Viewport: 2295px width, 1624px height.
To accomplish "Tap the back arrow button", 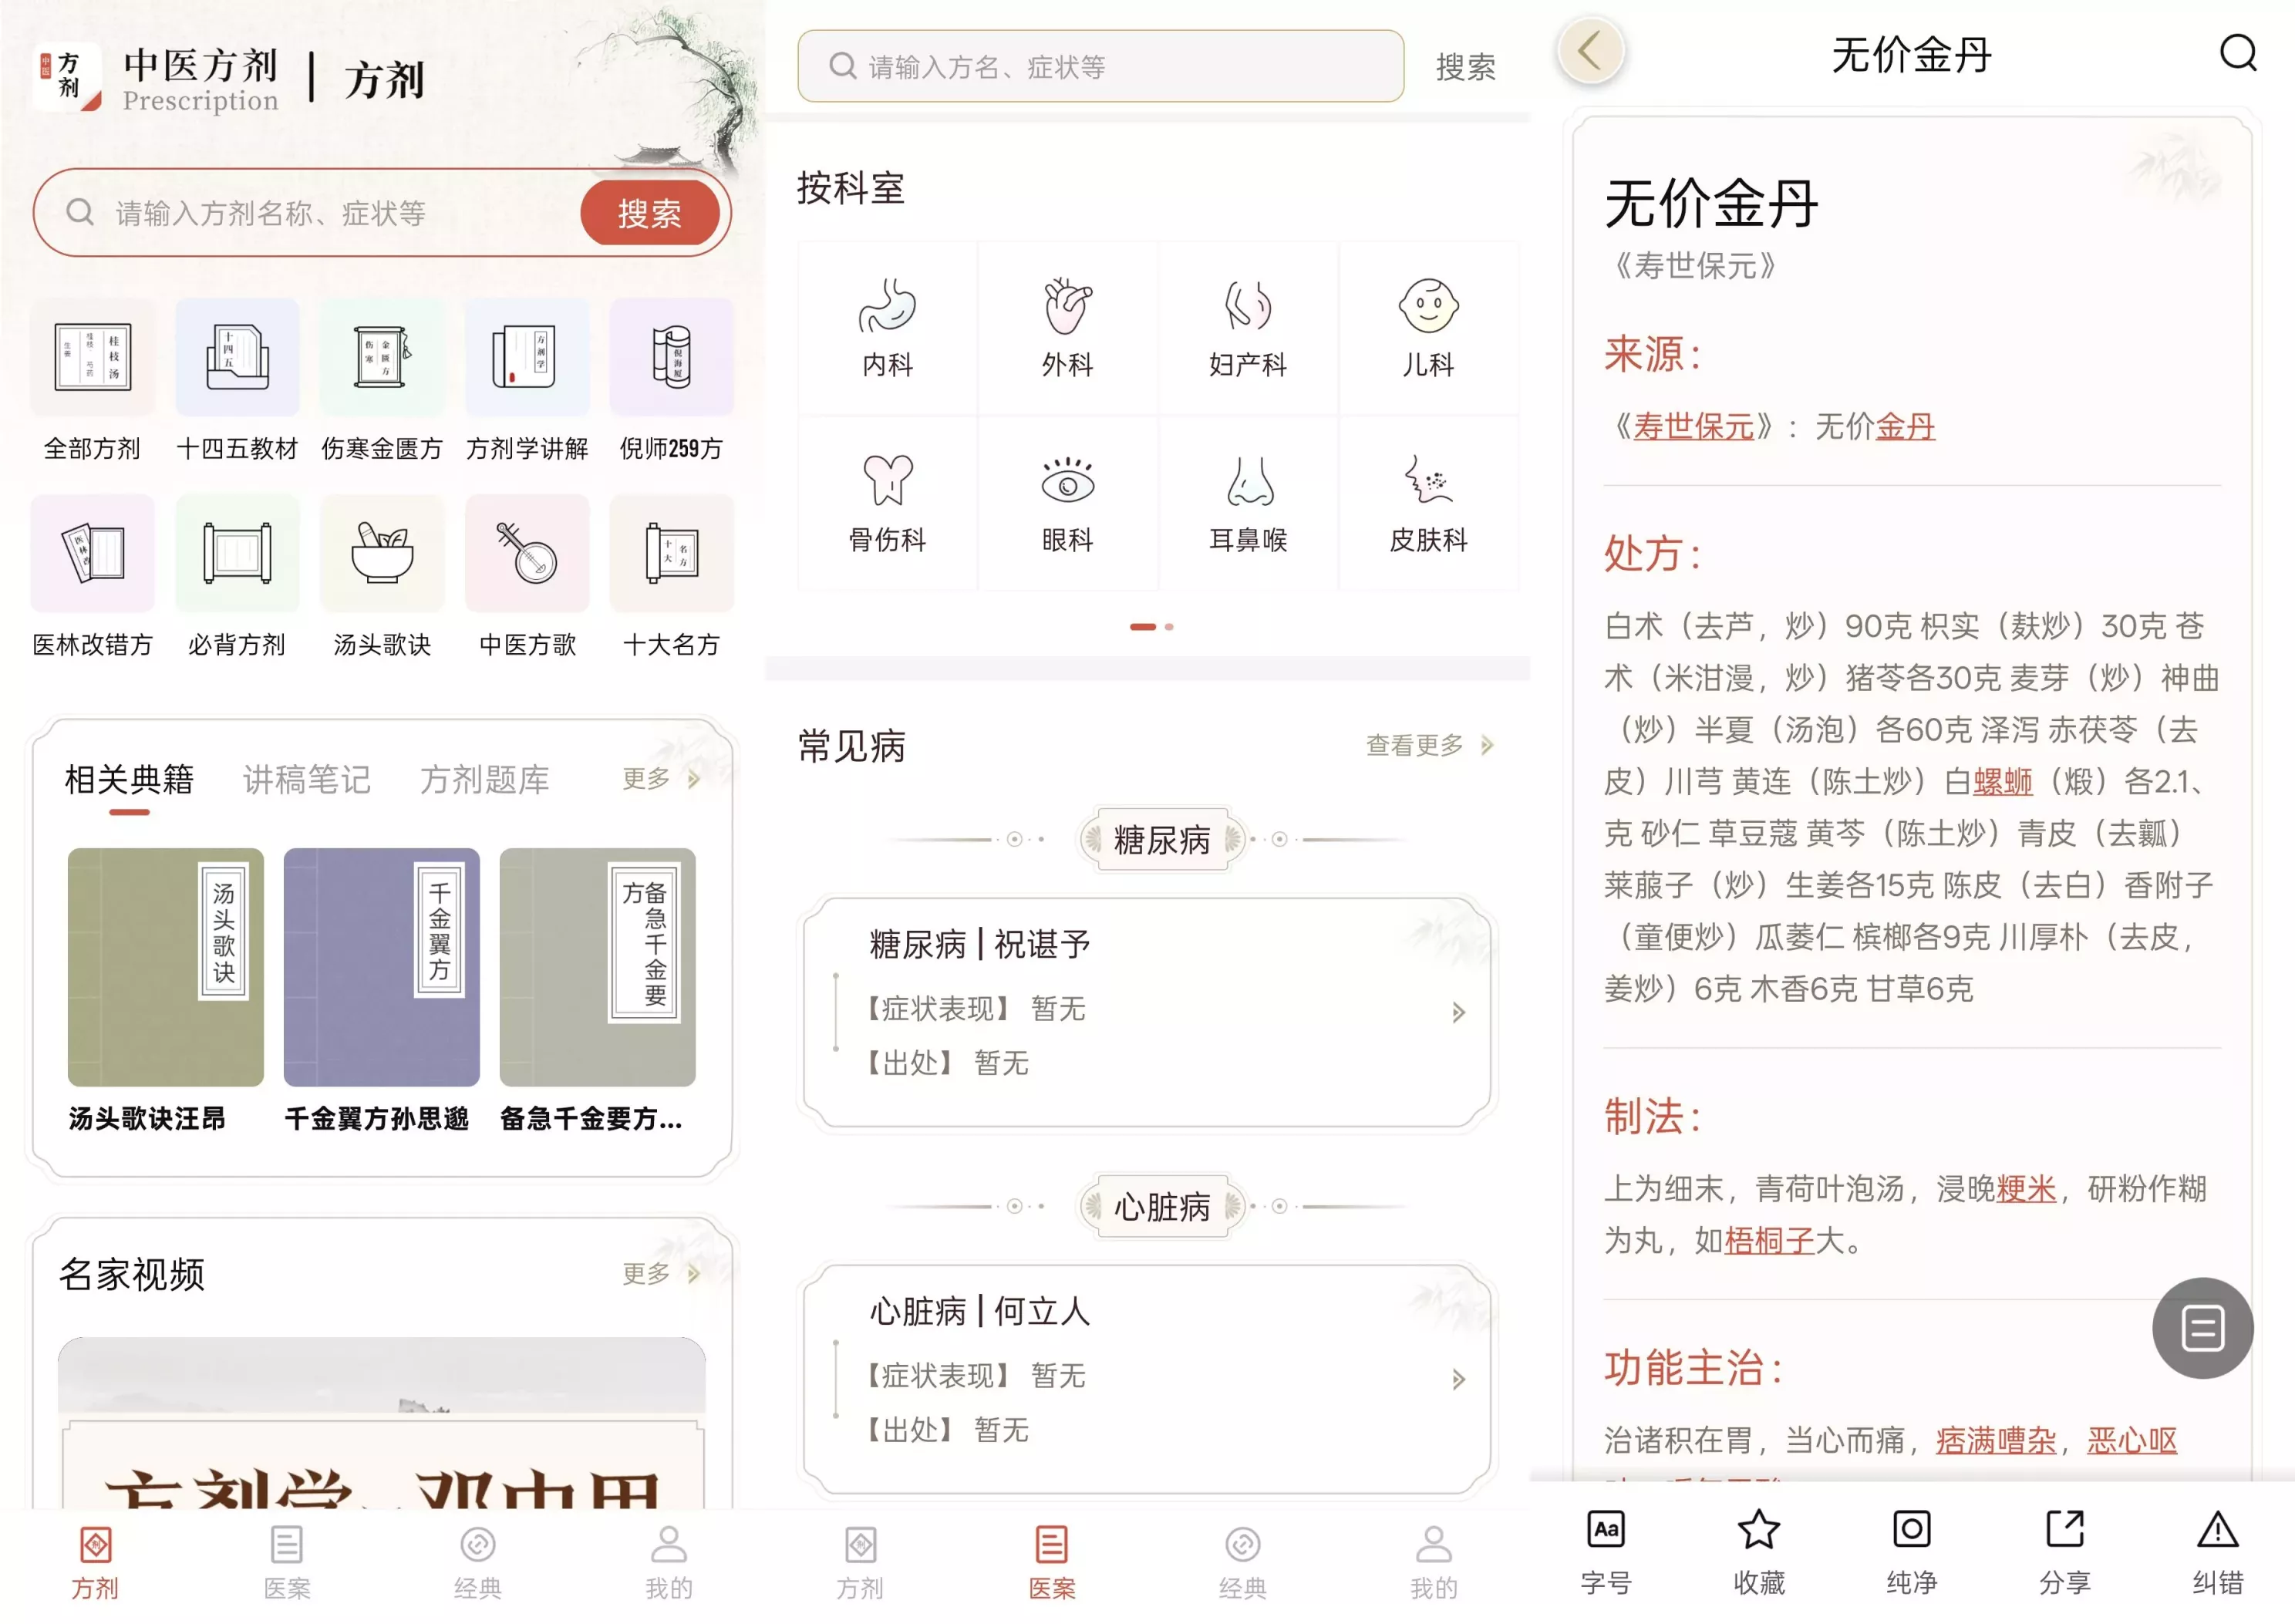I will pyautogui.click(x=1590, y=51).
